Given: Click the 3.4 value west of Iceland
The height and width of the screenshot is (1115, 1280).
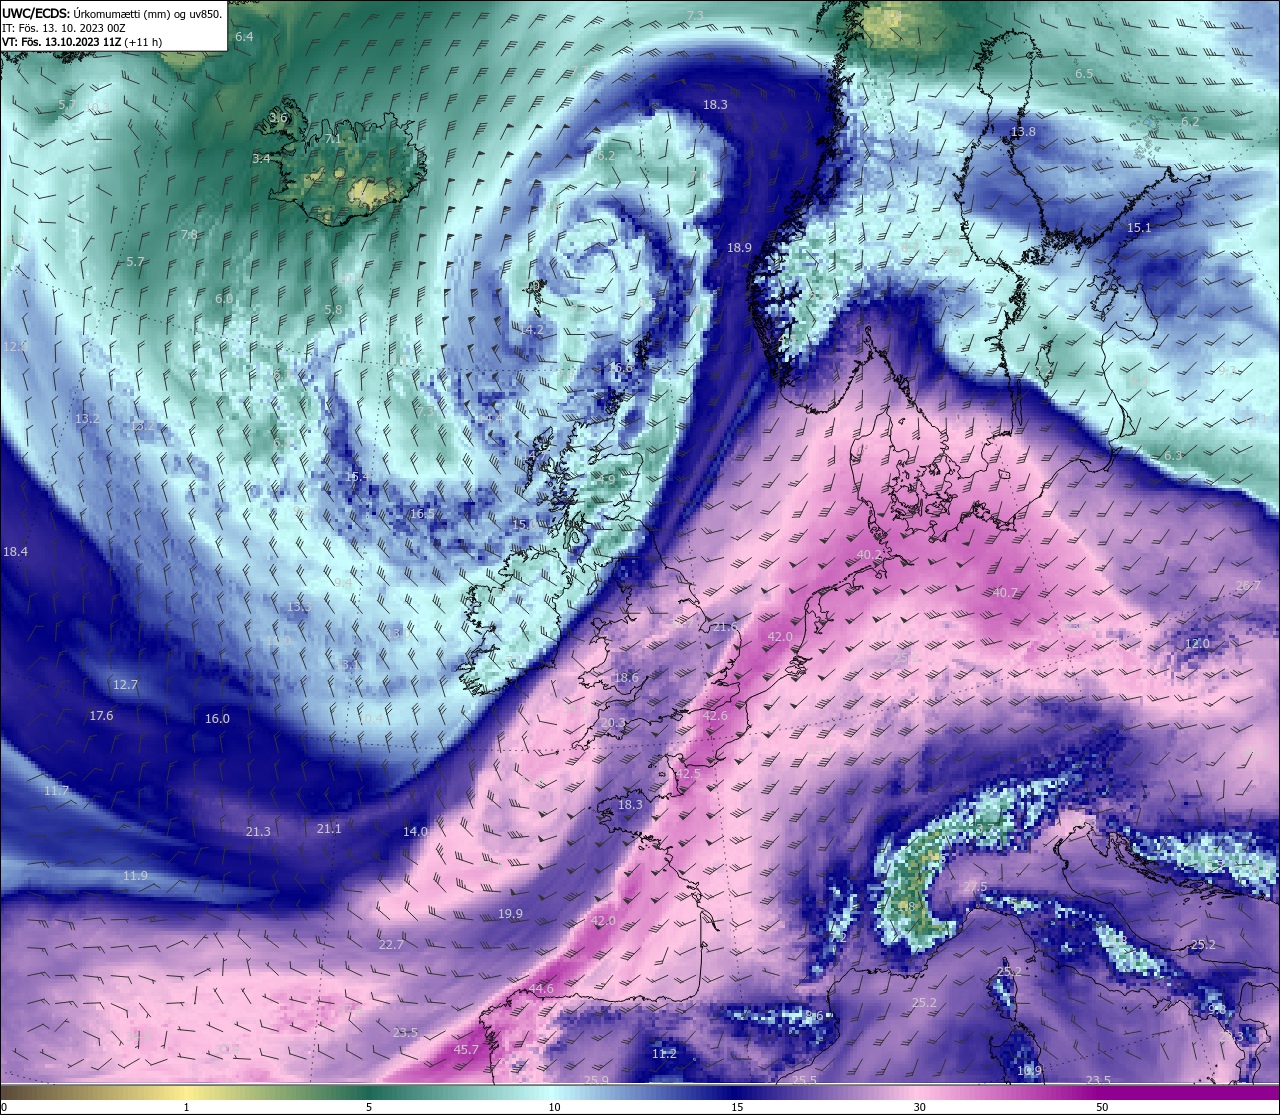Looking at the screenshot, I should pyautogui.click(x=261, y=159).
